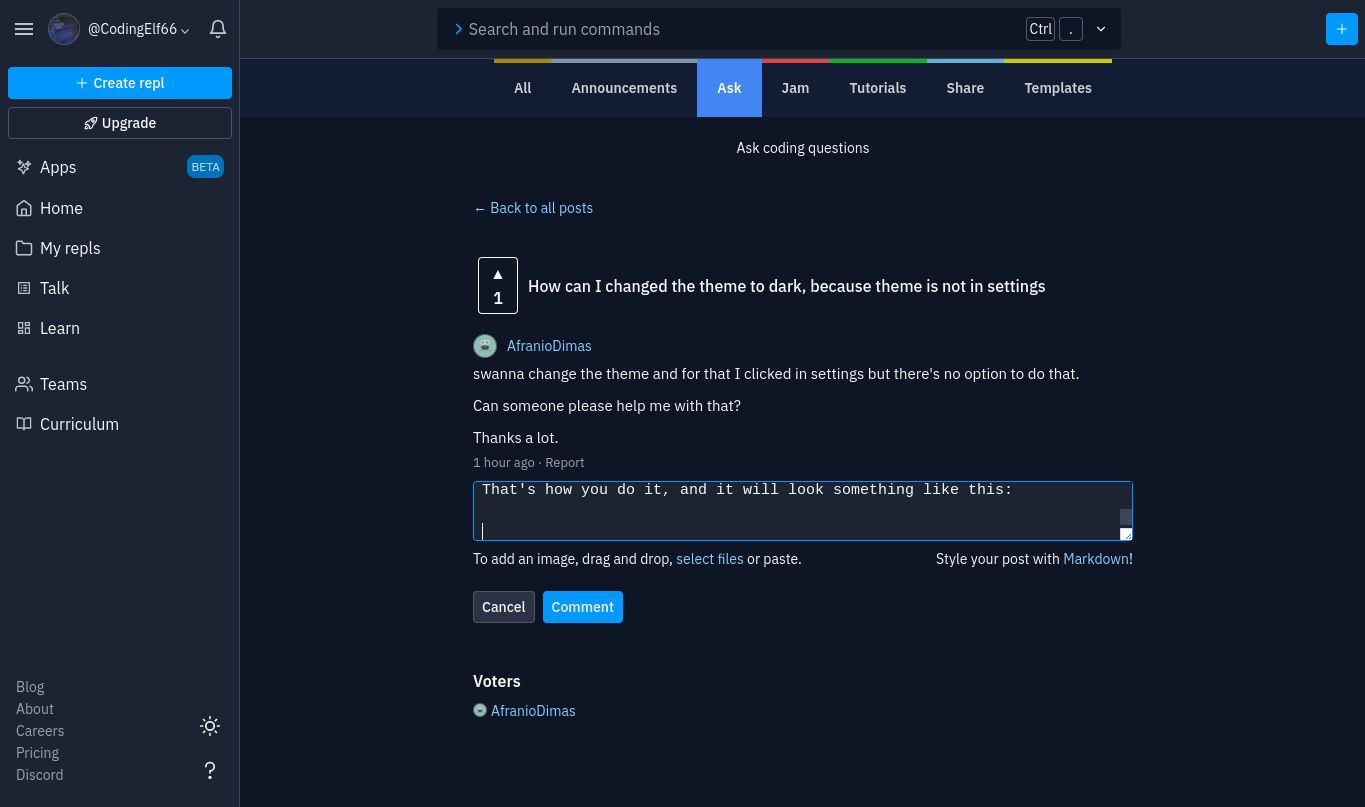Open AfranioDimas author profile link

click(x=549, y=346)
